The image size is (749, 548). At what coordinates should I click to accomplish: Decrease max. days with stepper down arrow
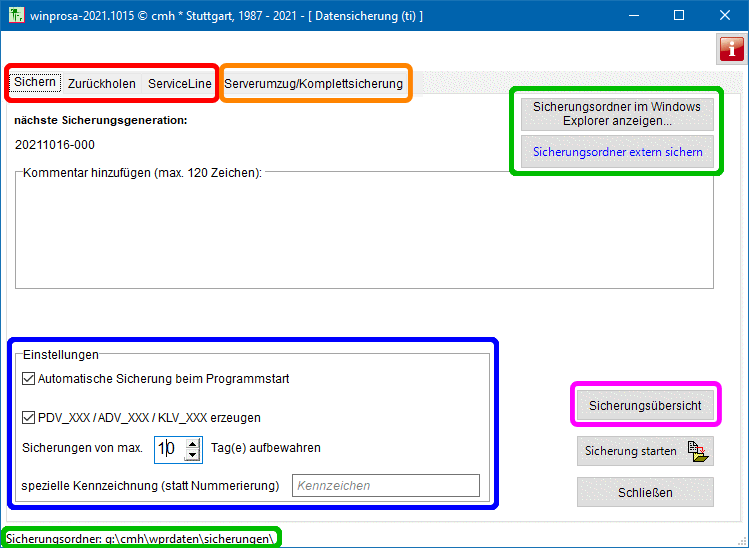193,454
